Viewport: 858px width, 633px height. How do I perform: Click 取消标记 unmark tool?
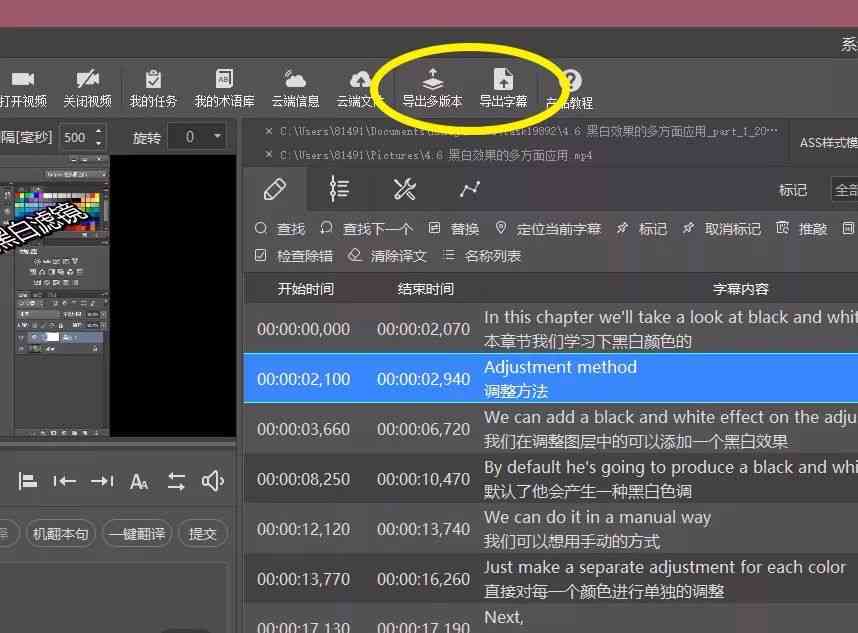point(722,229)
